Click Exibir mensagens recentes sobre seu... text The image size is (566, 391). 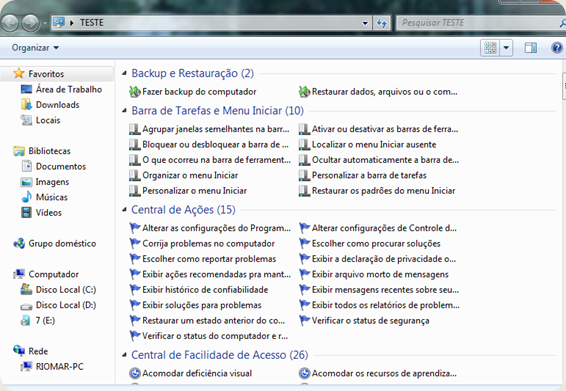click(x=385, y=290)
